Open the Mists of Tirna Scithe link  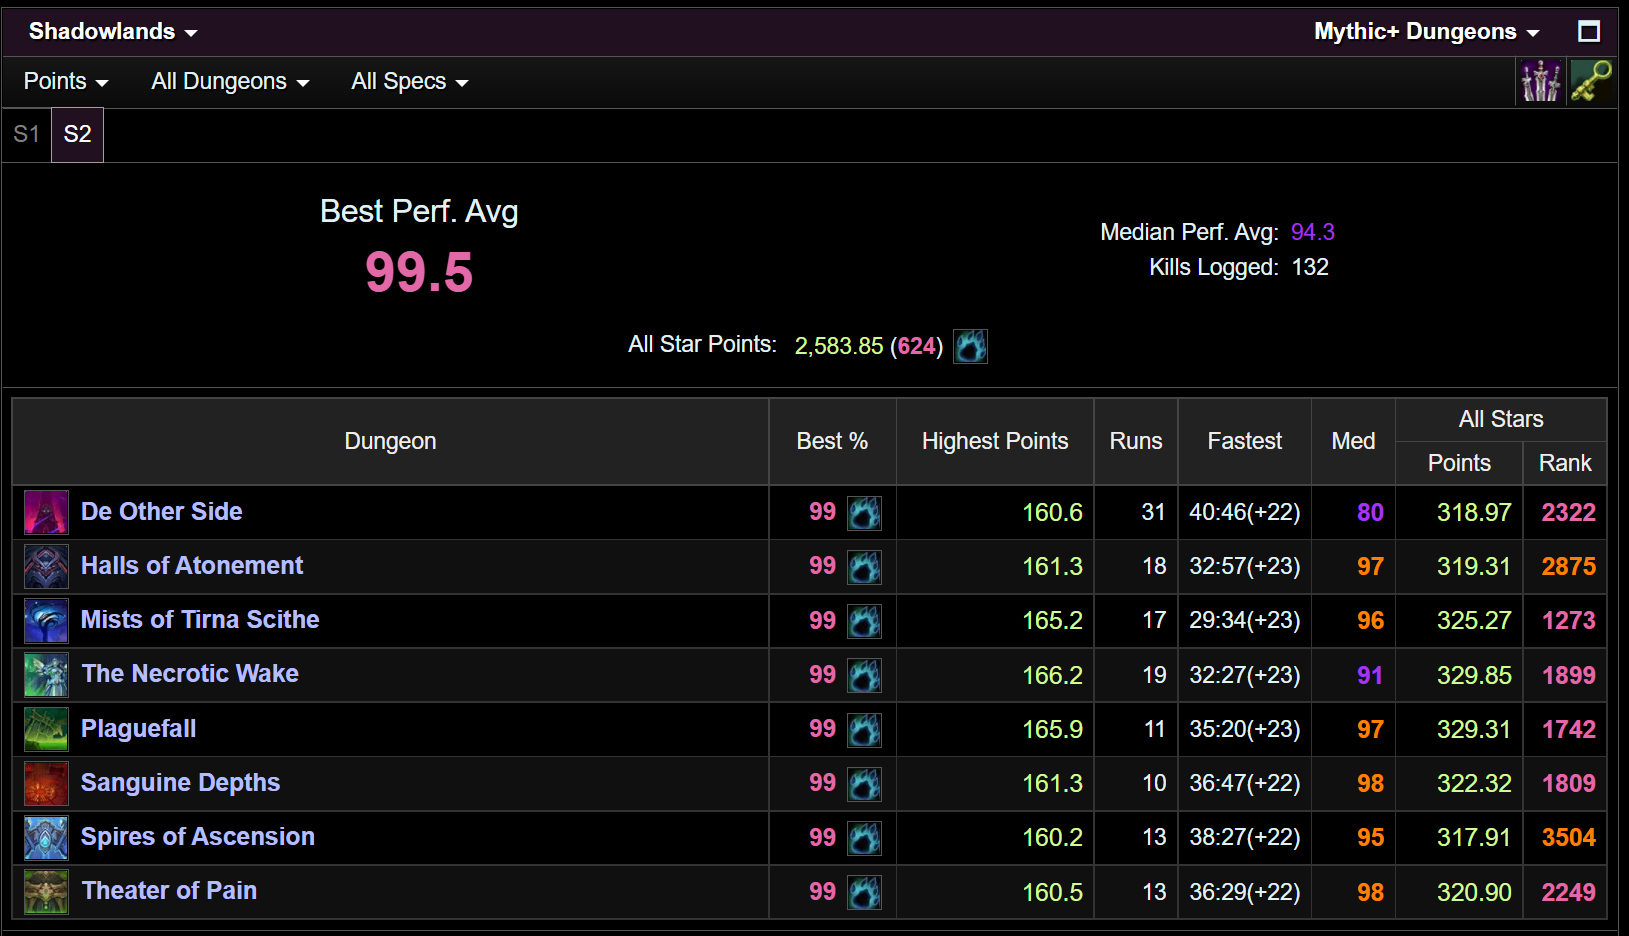pyautogui.click(x=200, y=620)
